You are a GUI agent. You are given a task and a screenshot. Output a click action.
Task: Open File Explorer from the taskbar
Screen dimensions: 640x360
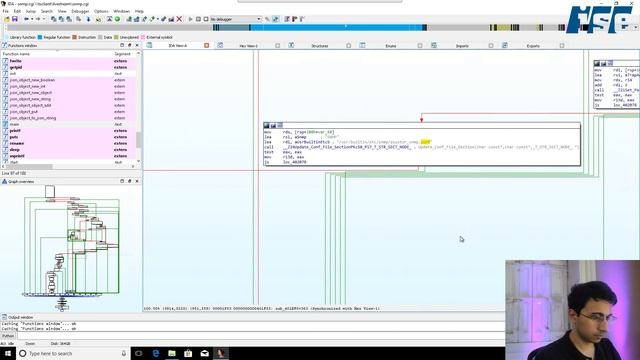pos(172,353)
